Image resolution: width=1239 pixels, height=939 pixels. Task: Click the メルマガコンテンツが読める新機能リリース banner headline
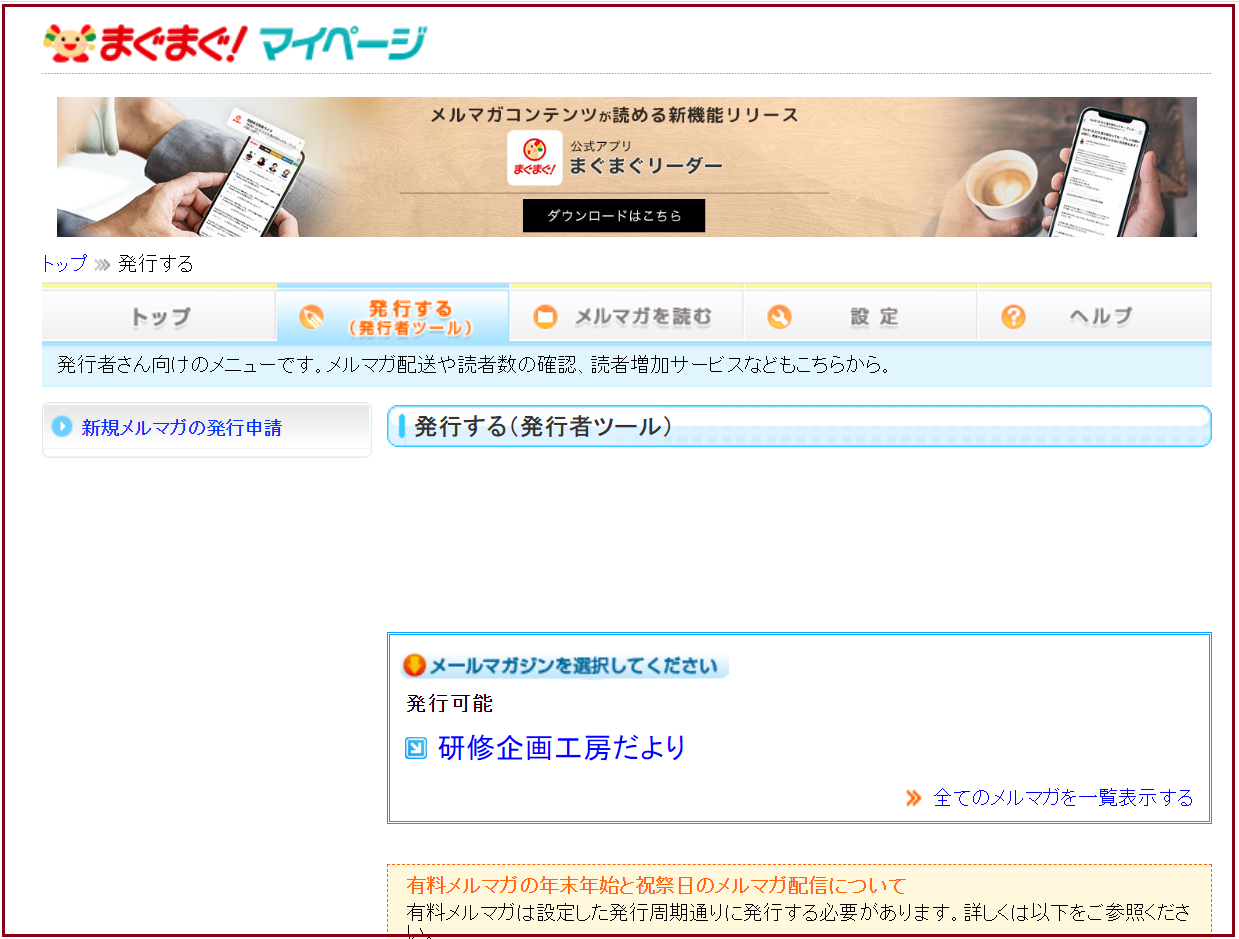click(x=614, y=115)
